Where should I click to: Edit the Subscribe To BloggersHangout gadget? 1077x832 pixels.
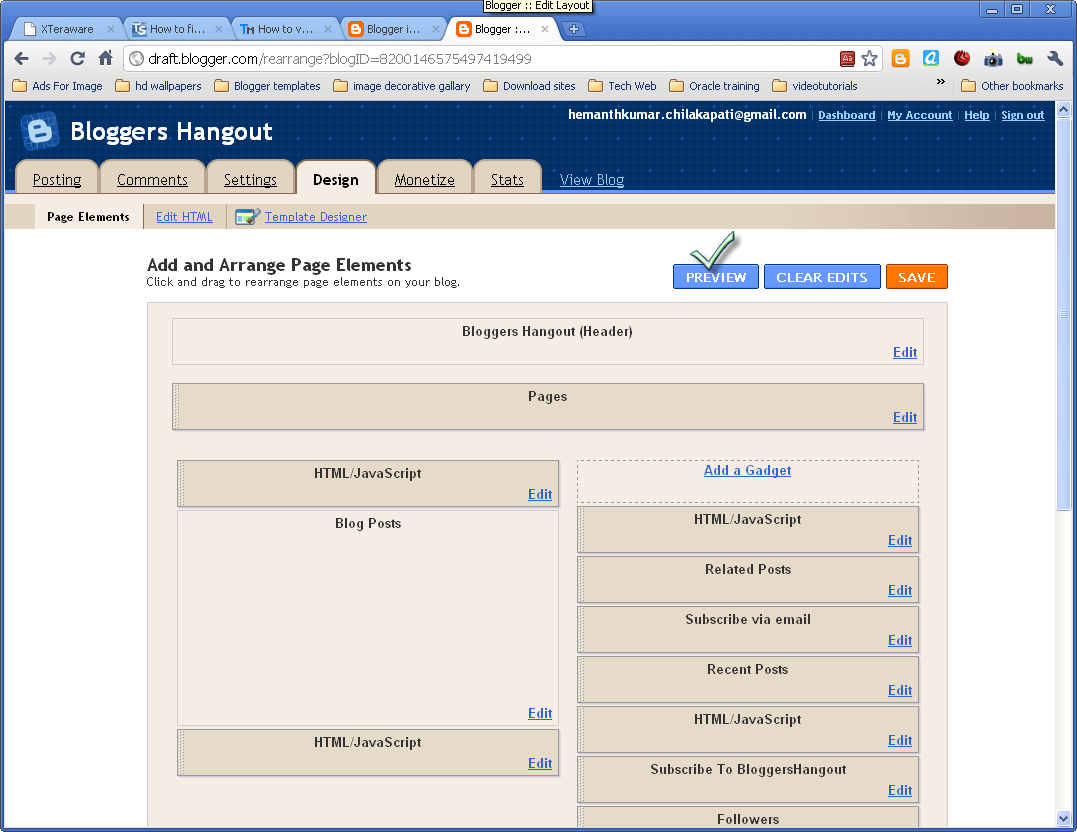tap(900, 790)
